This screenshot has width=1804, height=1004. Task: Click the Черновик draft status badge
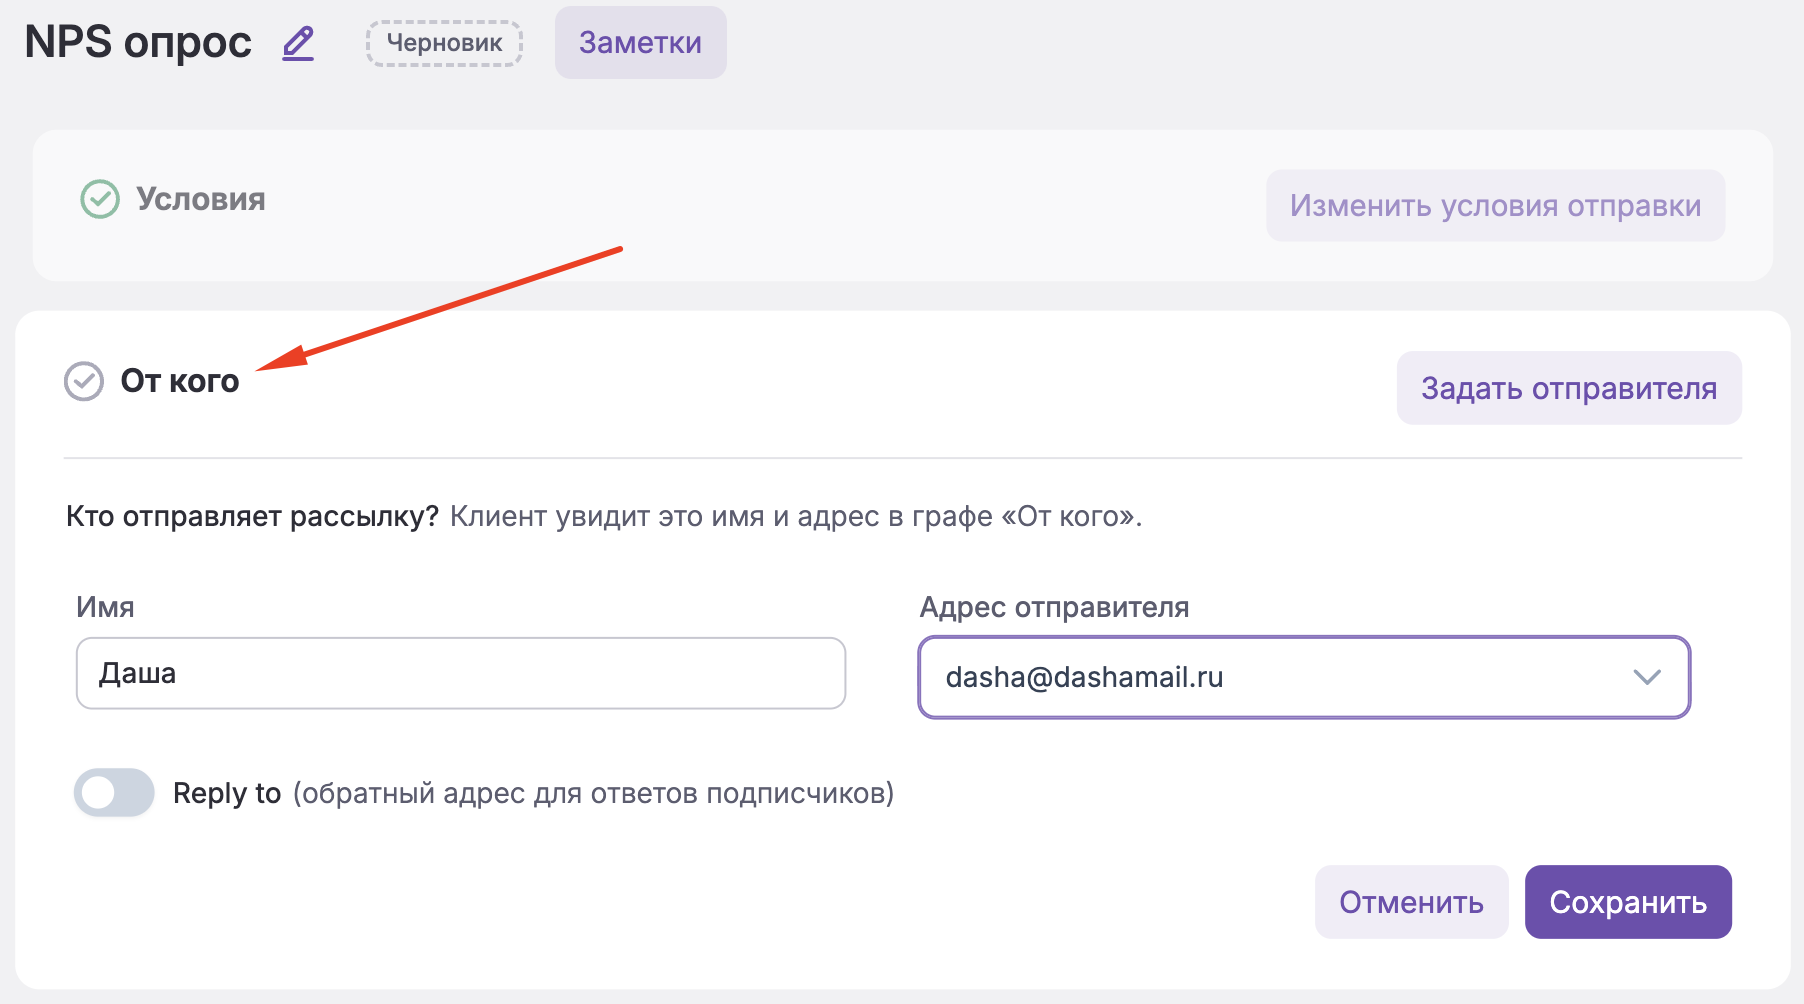click(444, 43)
